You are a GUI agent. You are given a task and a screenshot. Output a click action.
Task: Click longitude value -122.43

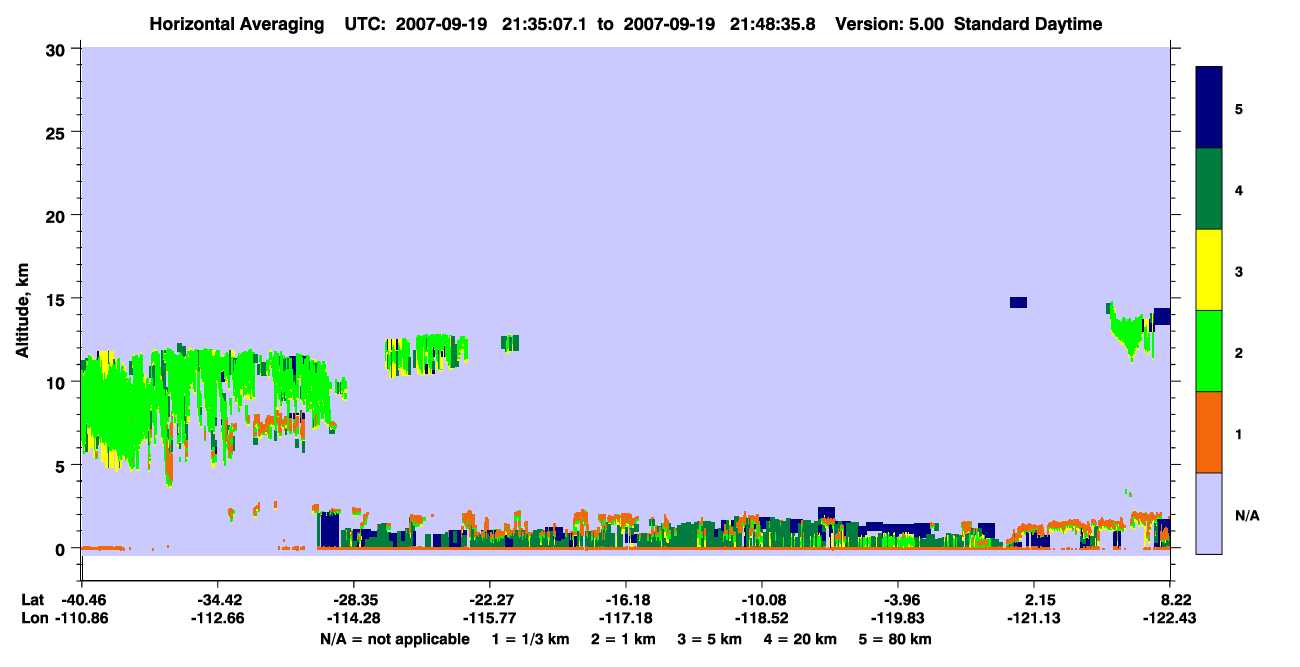pyautogui.click(x=1170, y=618)
